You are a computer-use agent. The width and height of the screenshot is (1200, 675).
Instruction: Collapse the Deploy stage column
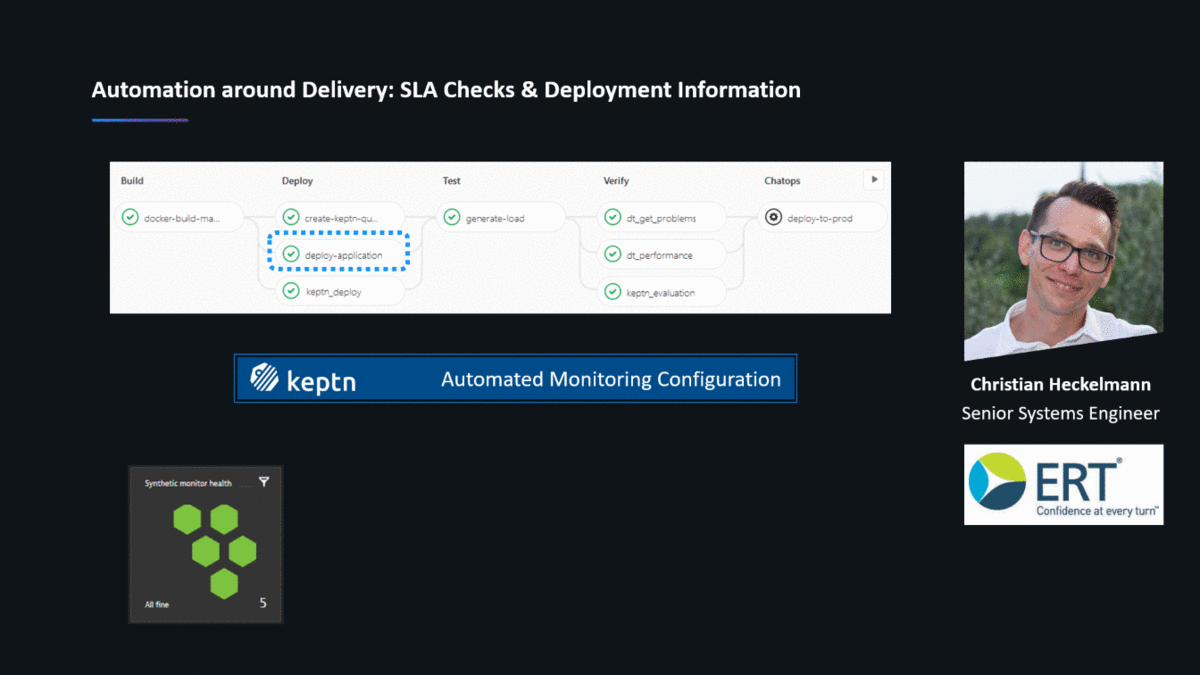click(298, 180)
